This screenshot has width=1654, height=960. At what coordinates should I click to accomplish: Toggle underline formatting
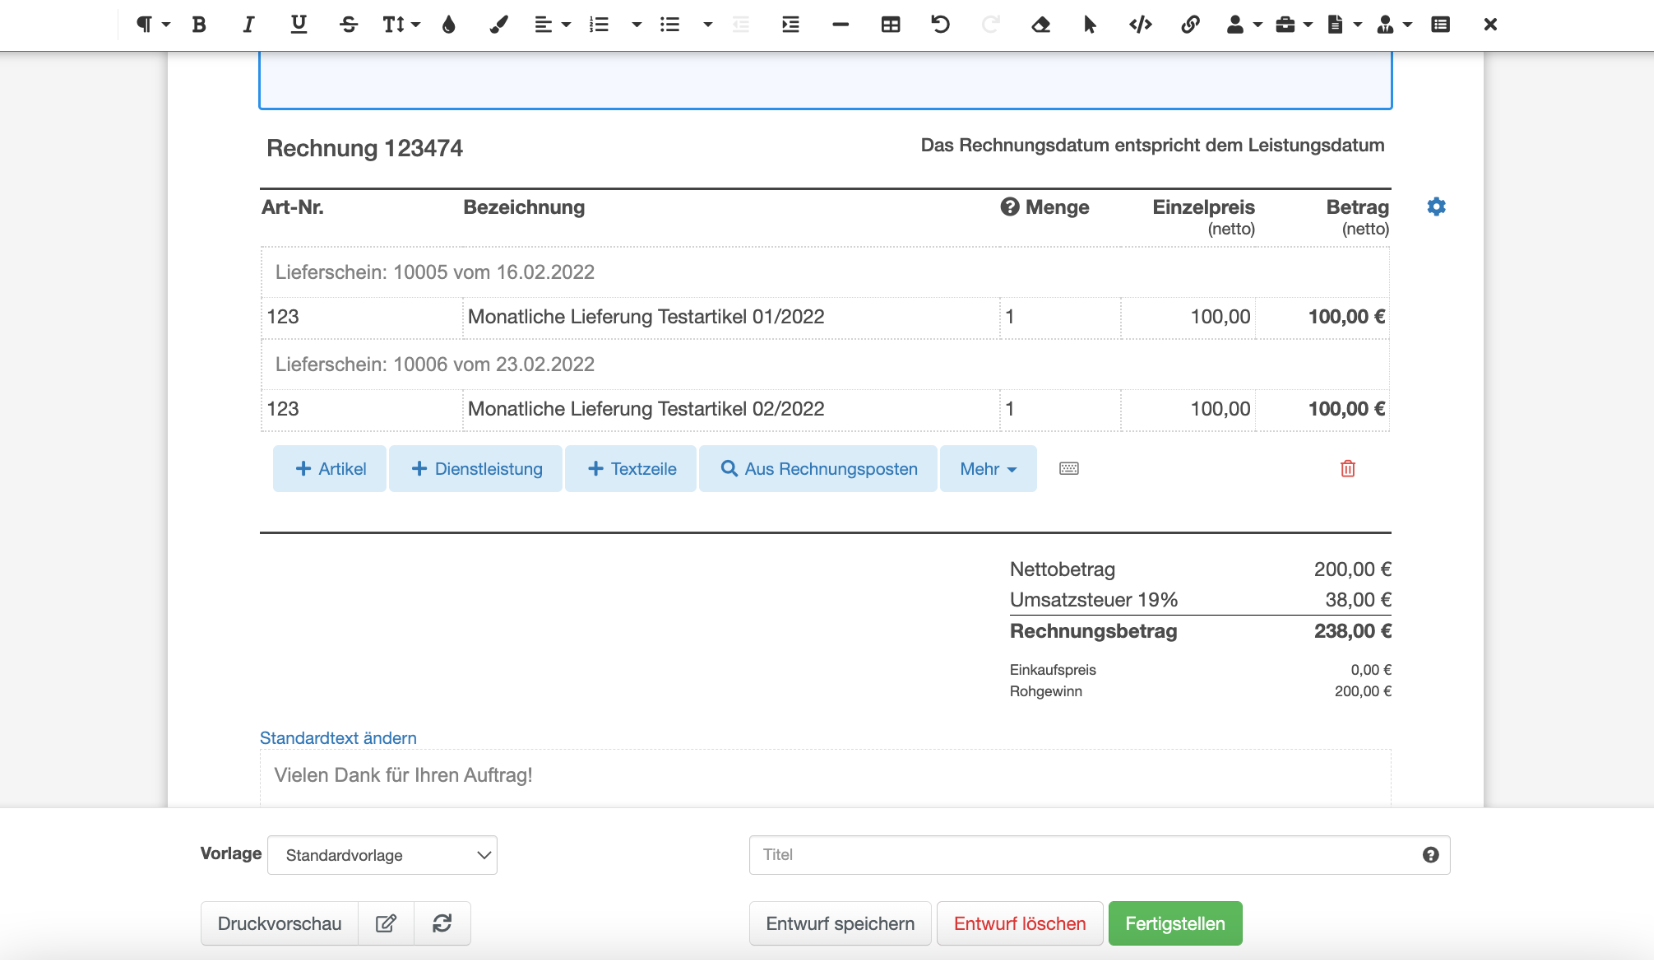(298, 24)
